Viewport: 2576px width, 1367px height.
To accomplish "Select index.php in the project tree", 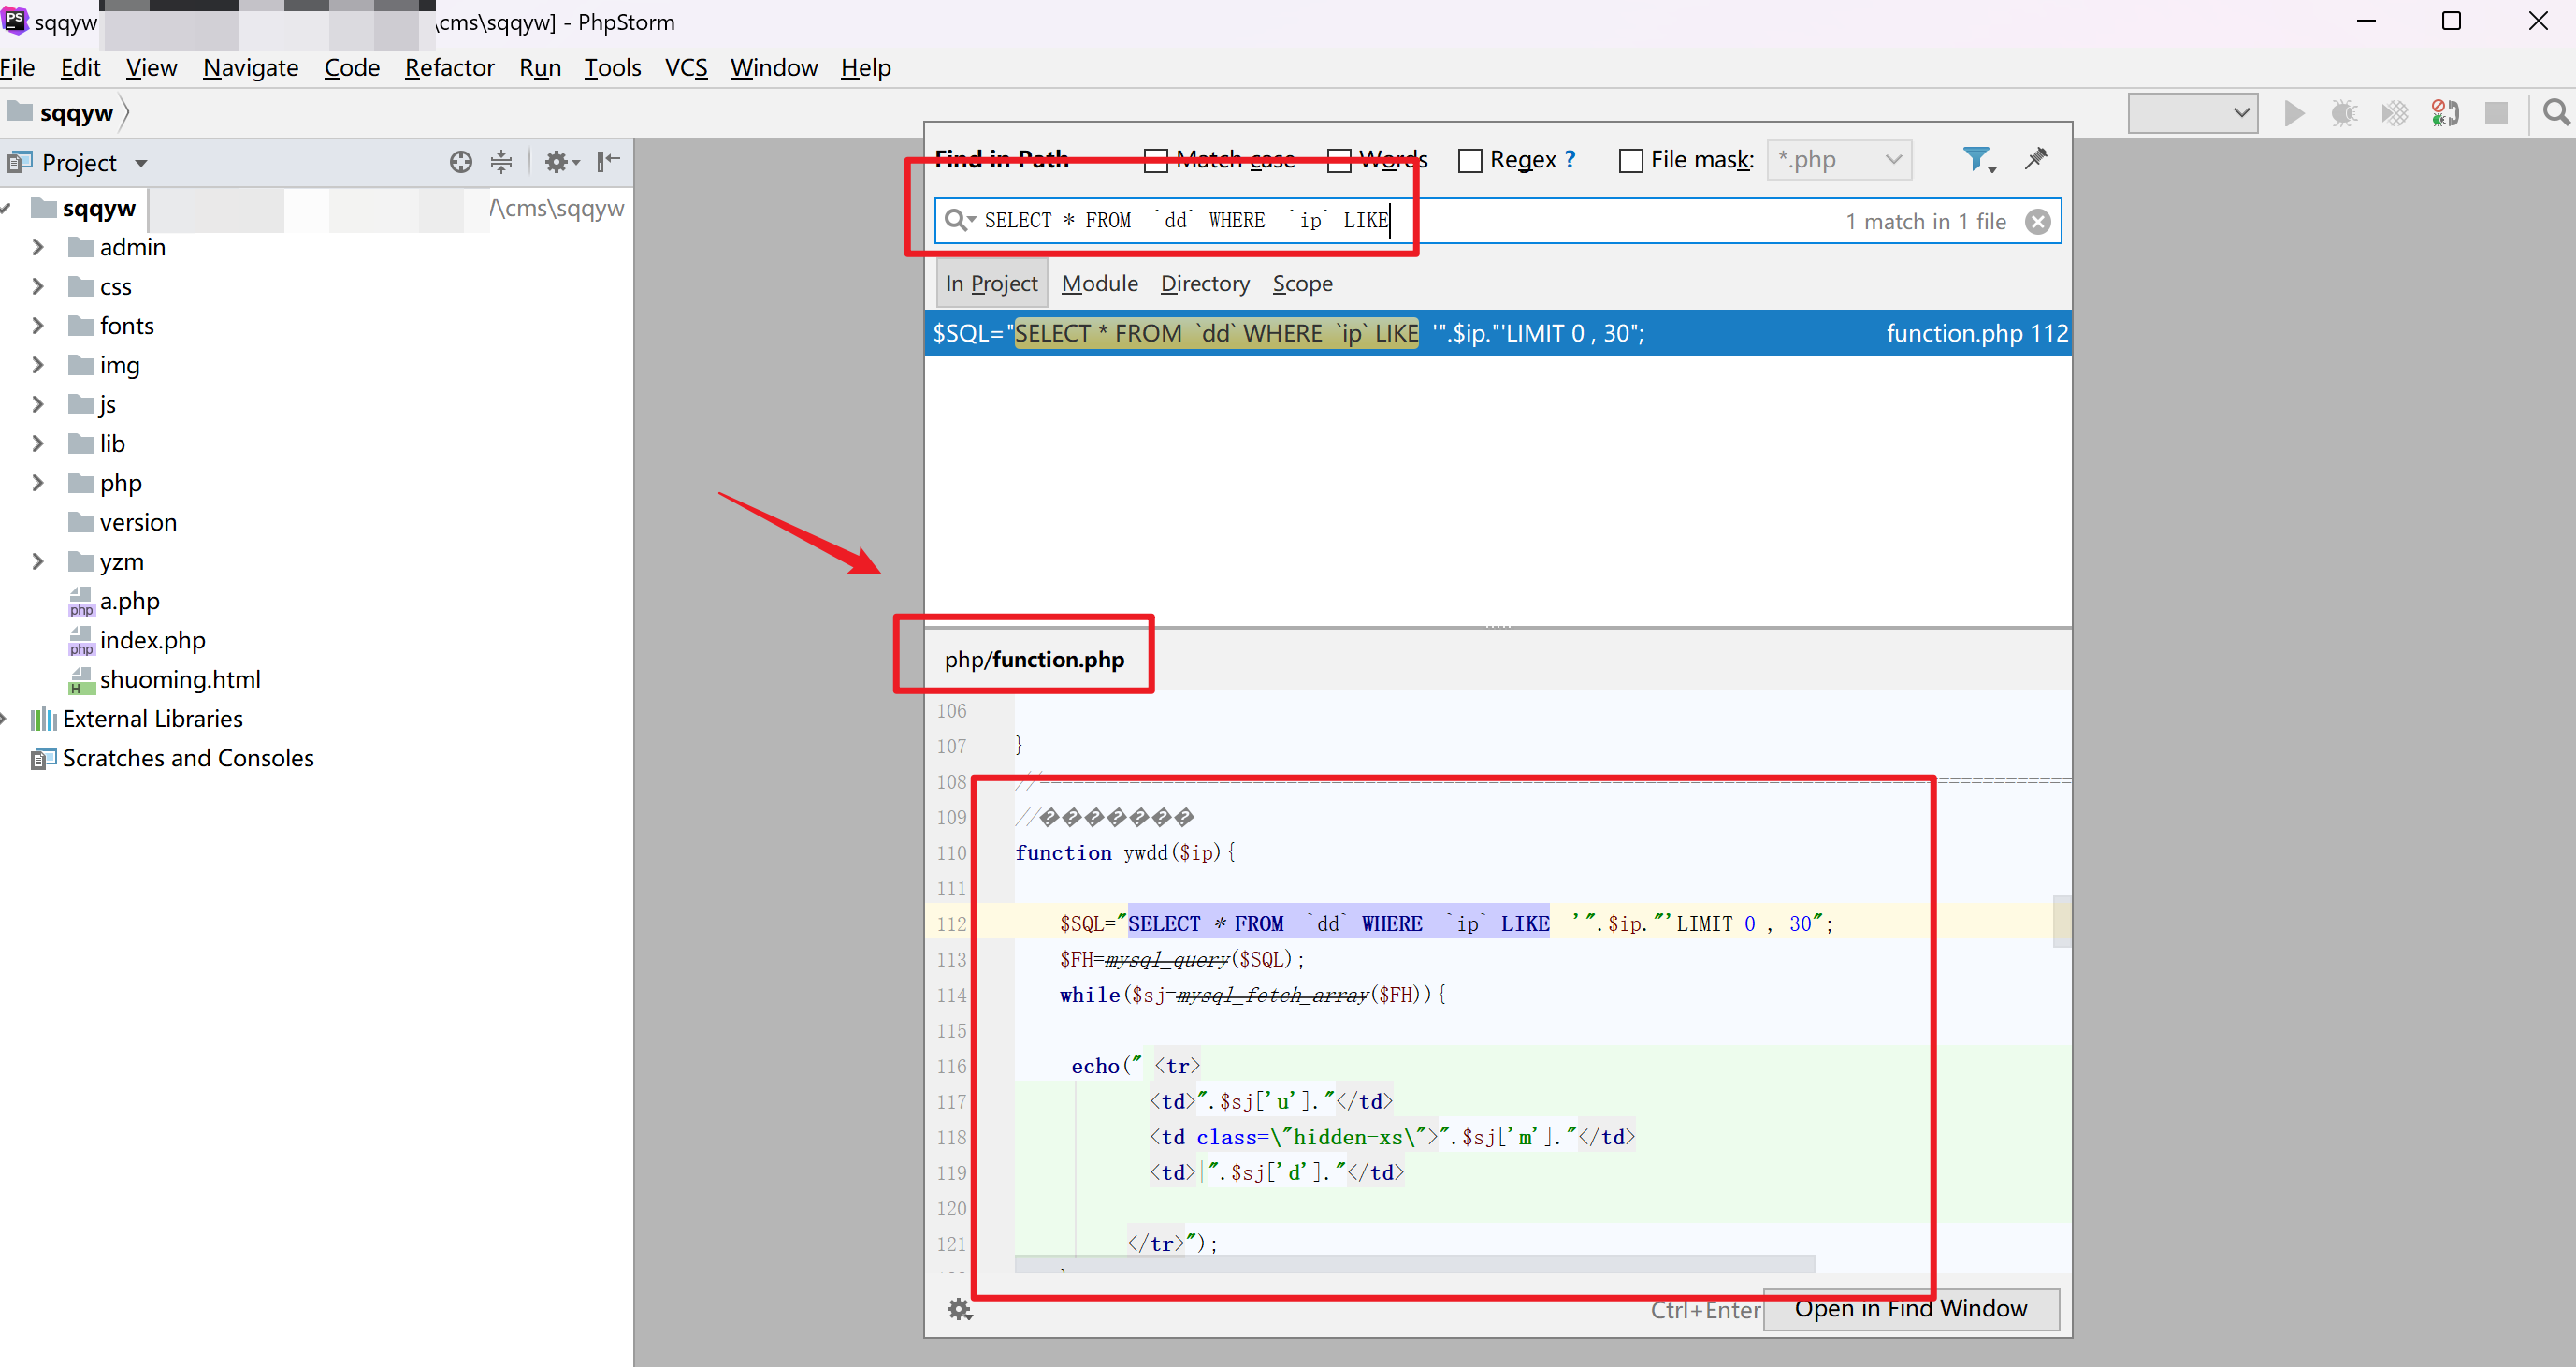I will click(x=152, y=641).
